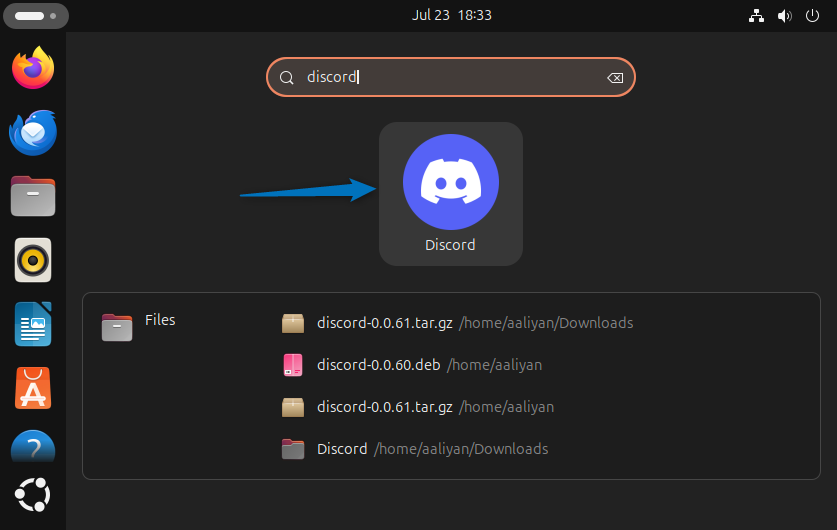The width and height of the screenshot is (837, 530).
Task: Open LibreOffice Writer from the dock
Action: coord(33,324)
